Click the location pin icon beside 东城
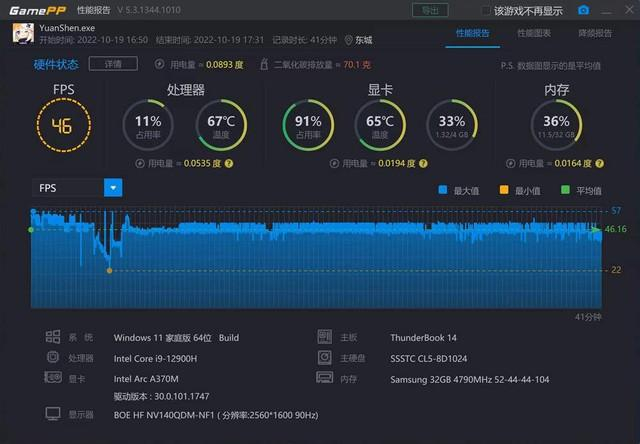The width and height of the screenshot is (640, 444). click(348, 40)
